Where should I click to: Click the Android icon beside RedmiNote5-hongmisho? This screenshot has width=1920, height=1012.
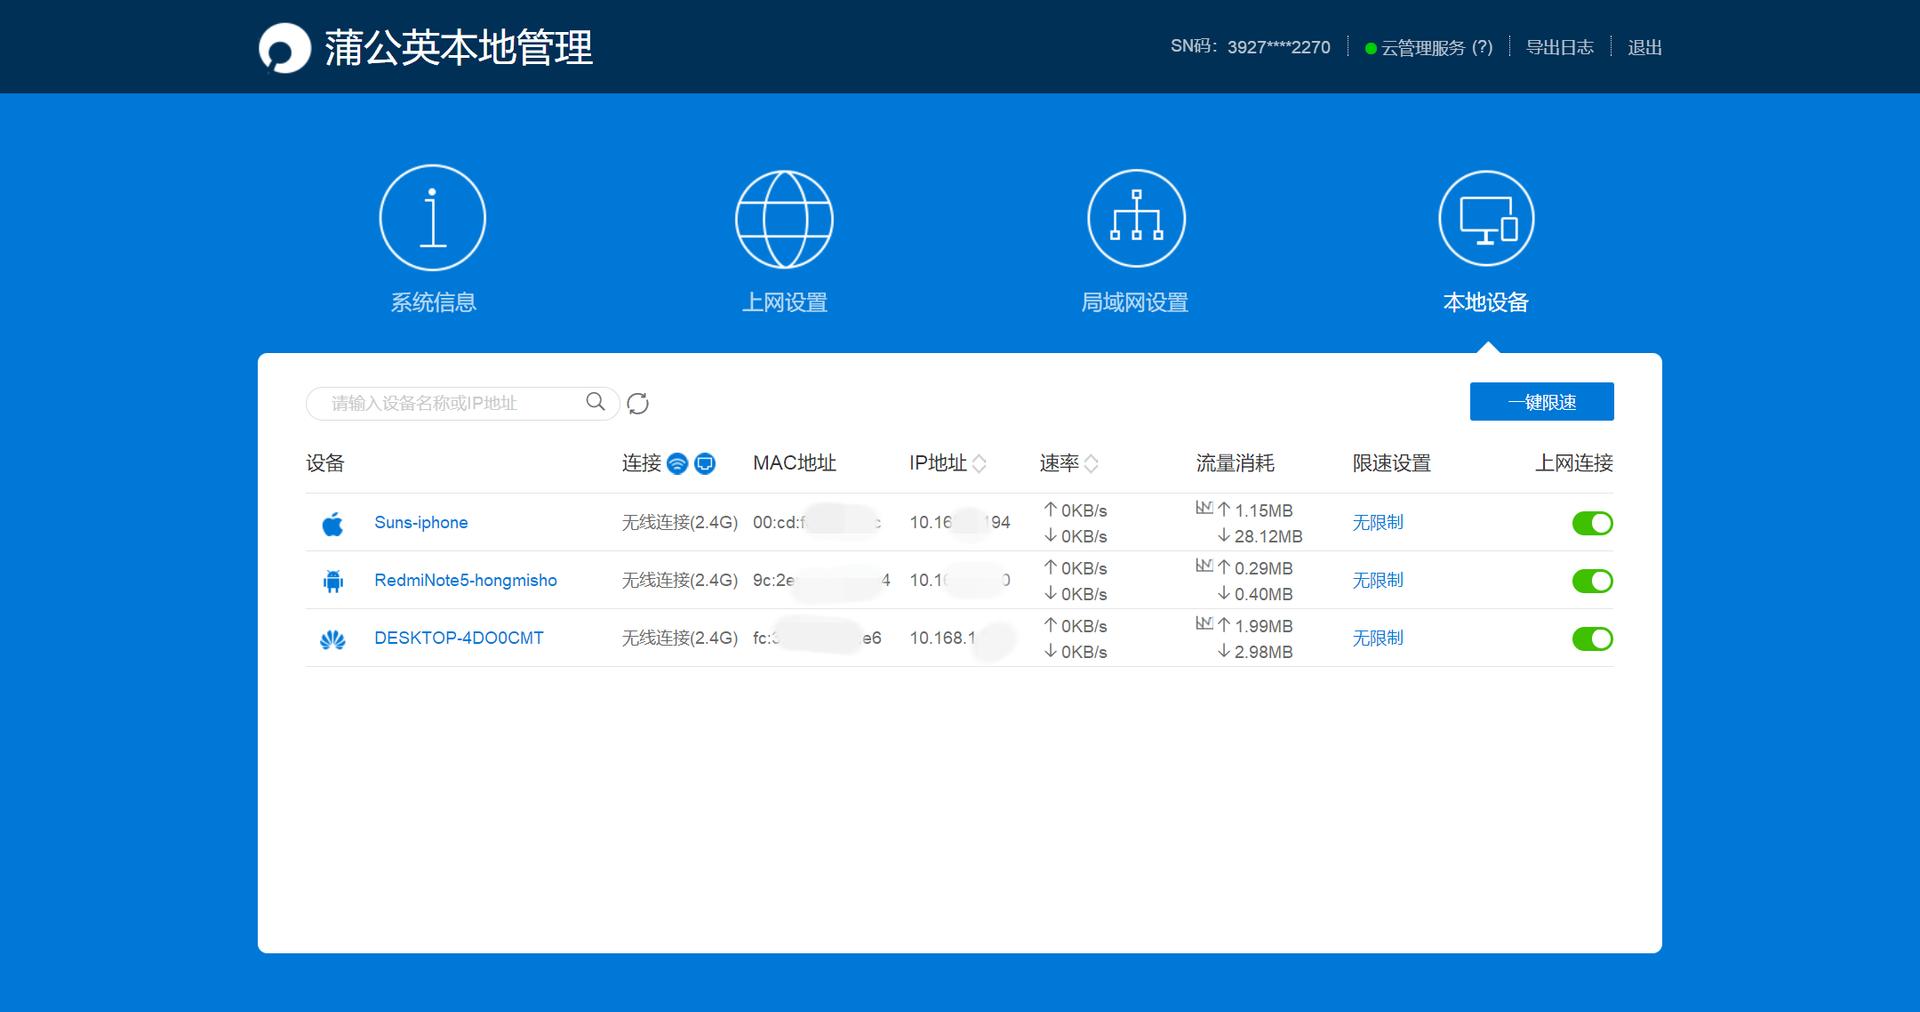332,580
